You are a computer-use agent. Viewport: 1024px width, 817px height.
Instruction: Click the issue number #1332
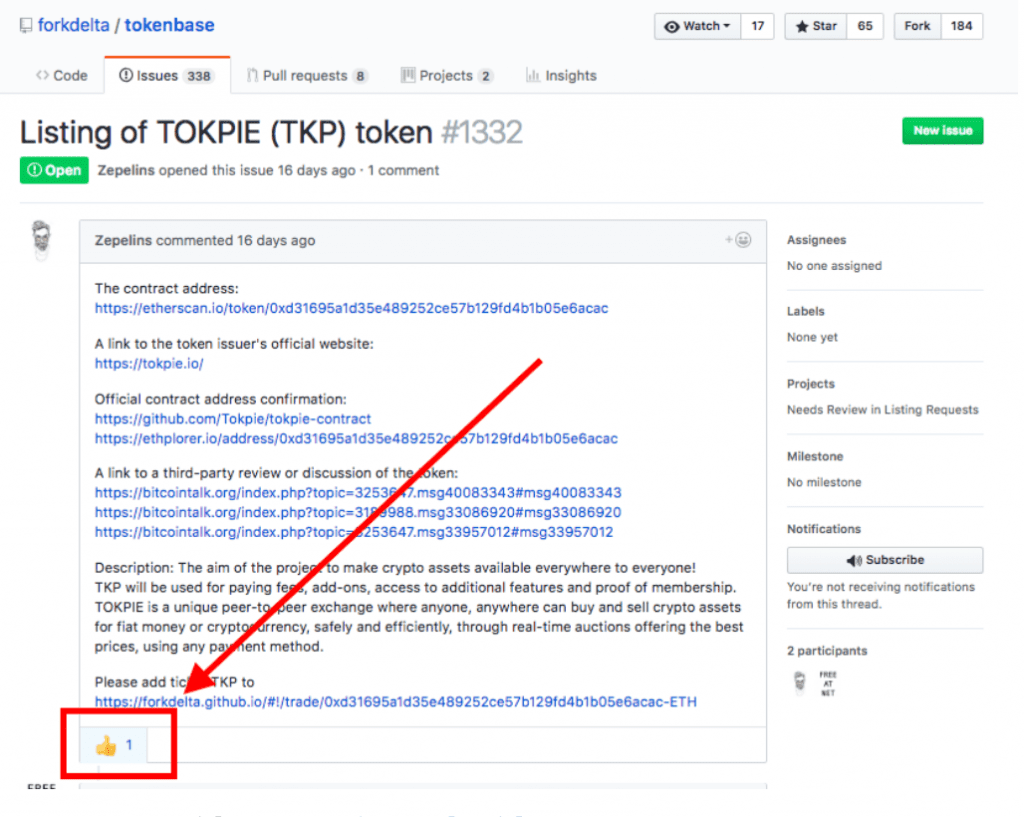(x=482, y=133)
